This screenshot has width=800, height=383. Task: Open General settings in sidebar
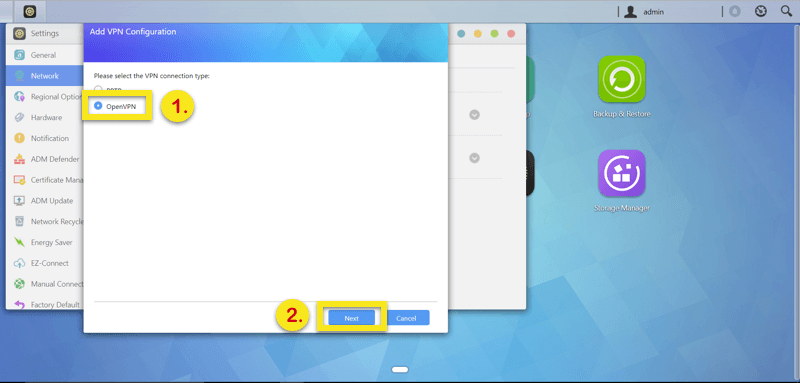pyautogui.click(x=45, y=55)
